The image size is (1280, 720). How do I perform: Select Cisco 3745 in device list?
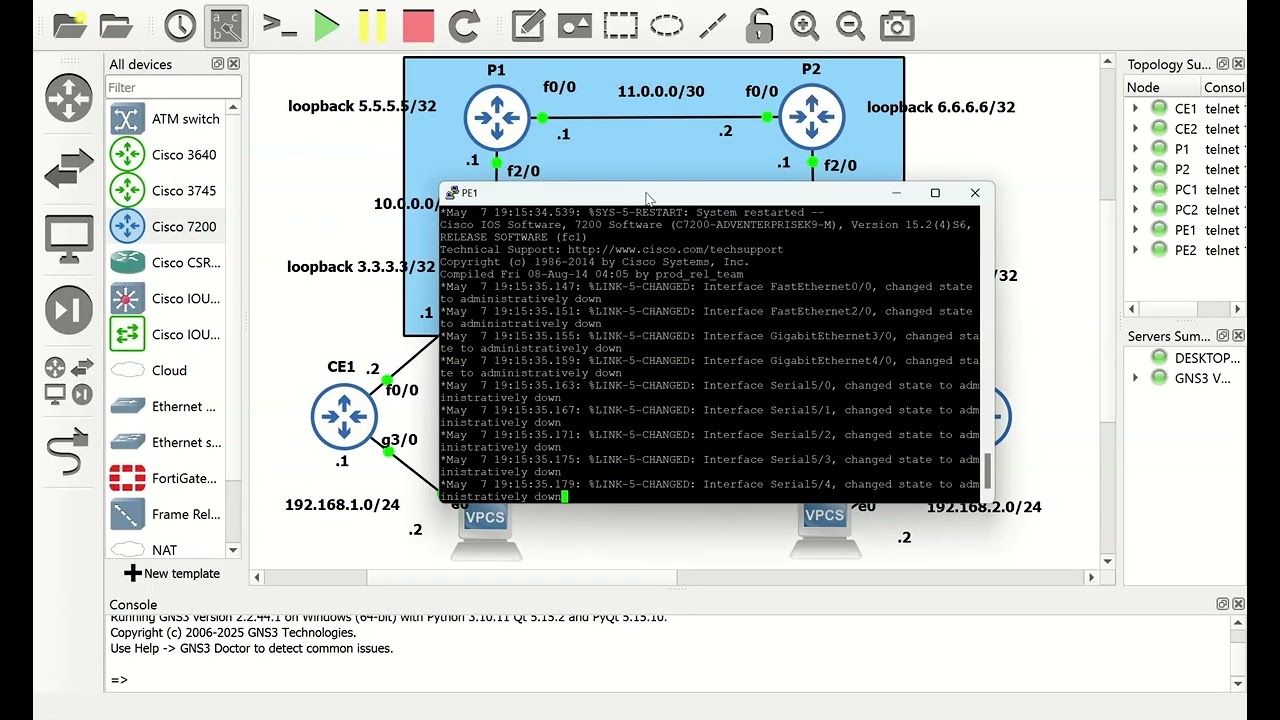[166, 191]
